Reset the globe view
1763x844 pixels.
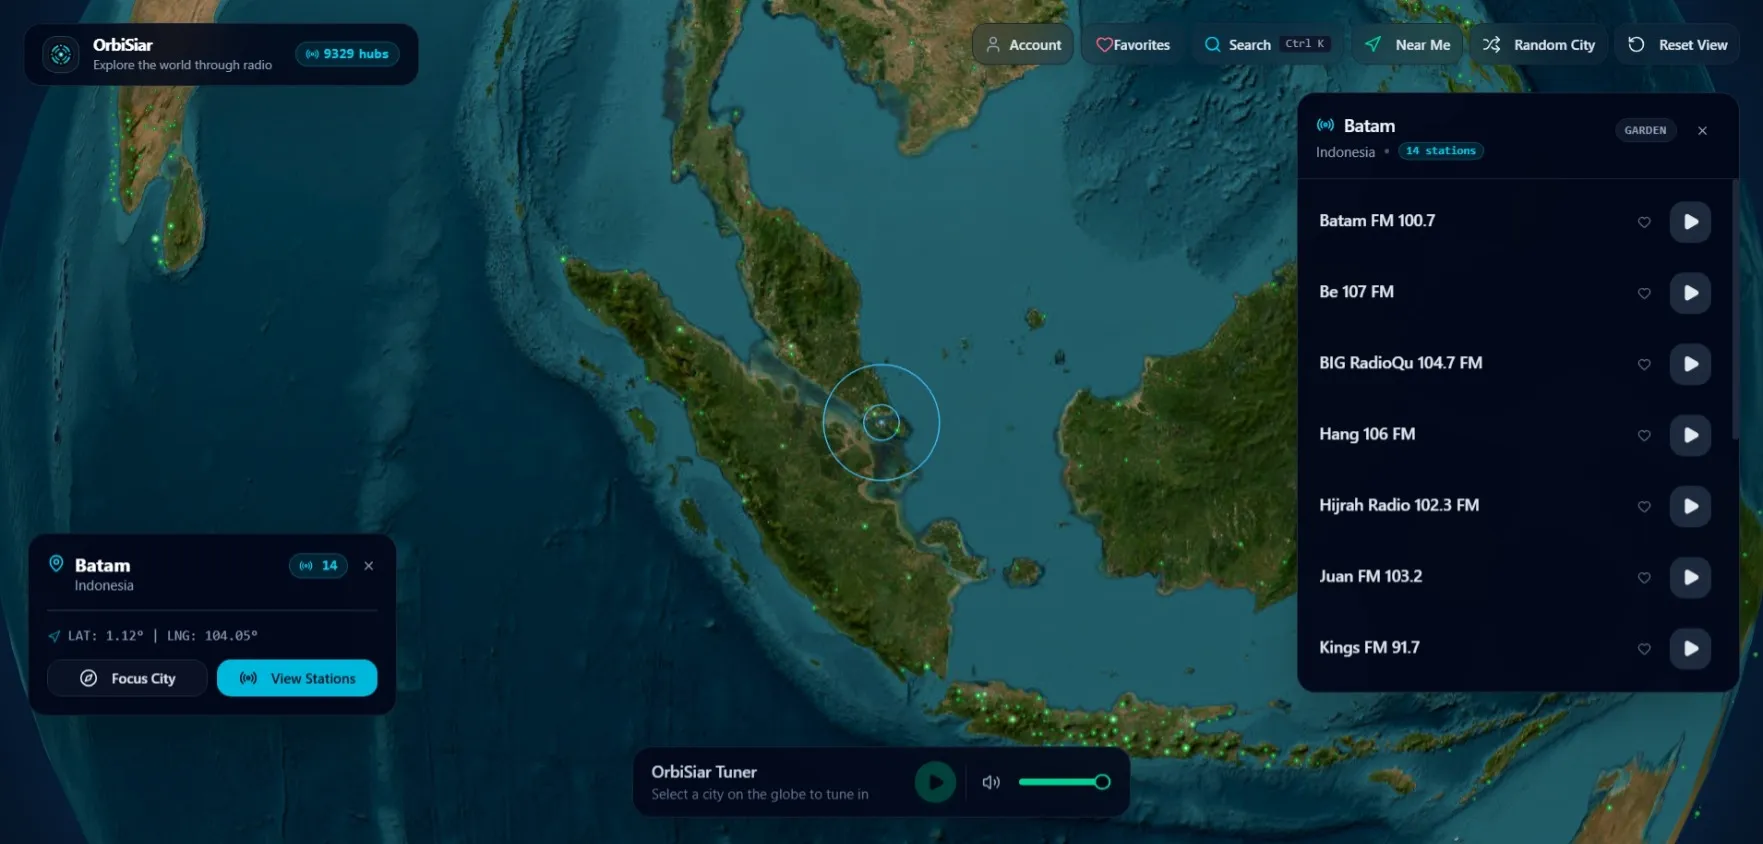[x=1677, y=45]
